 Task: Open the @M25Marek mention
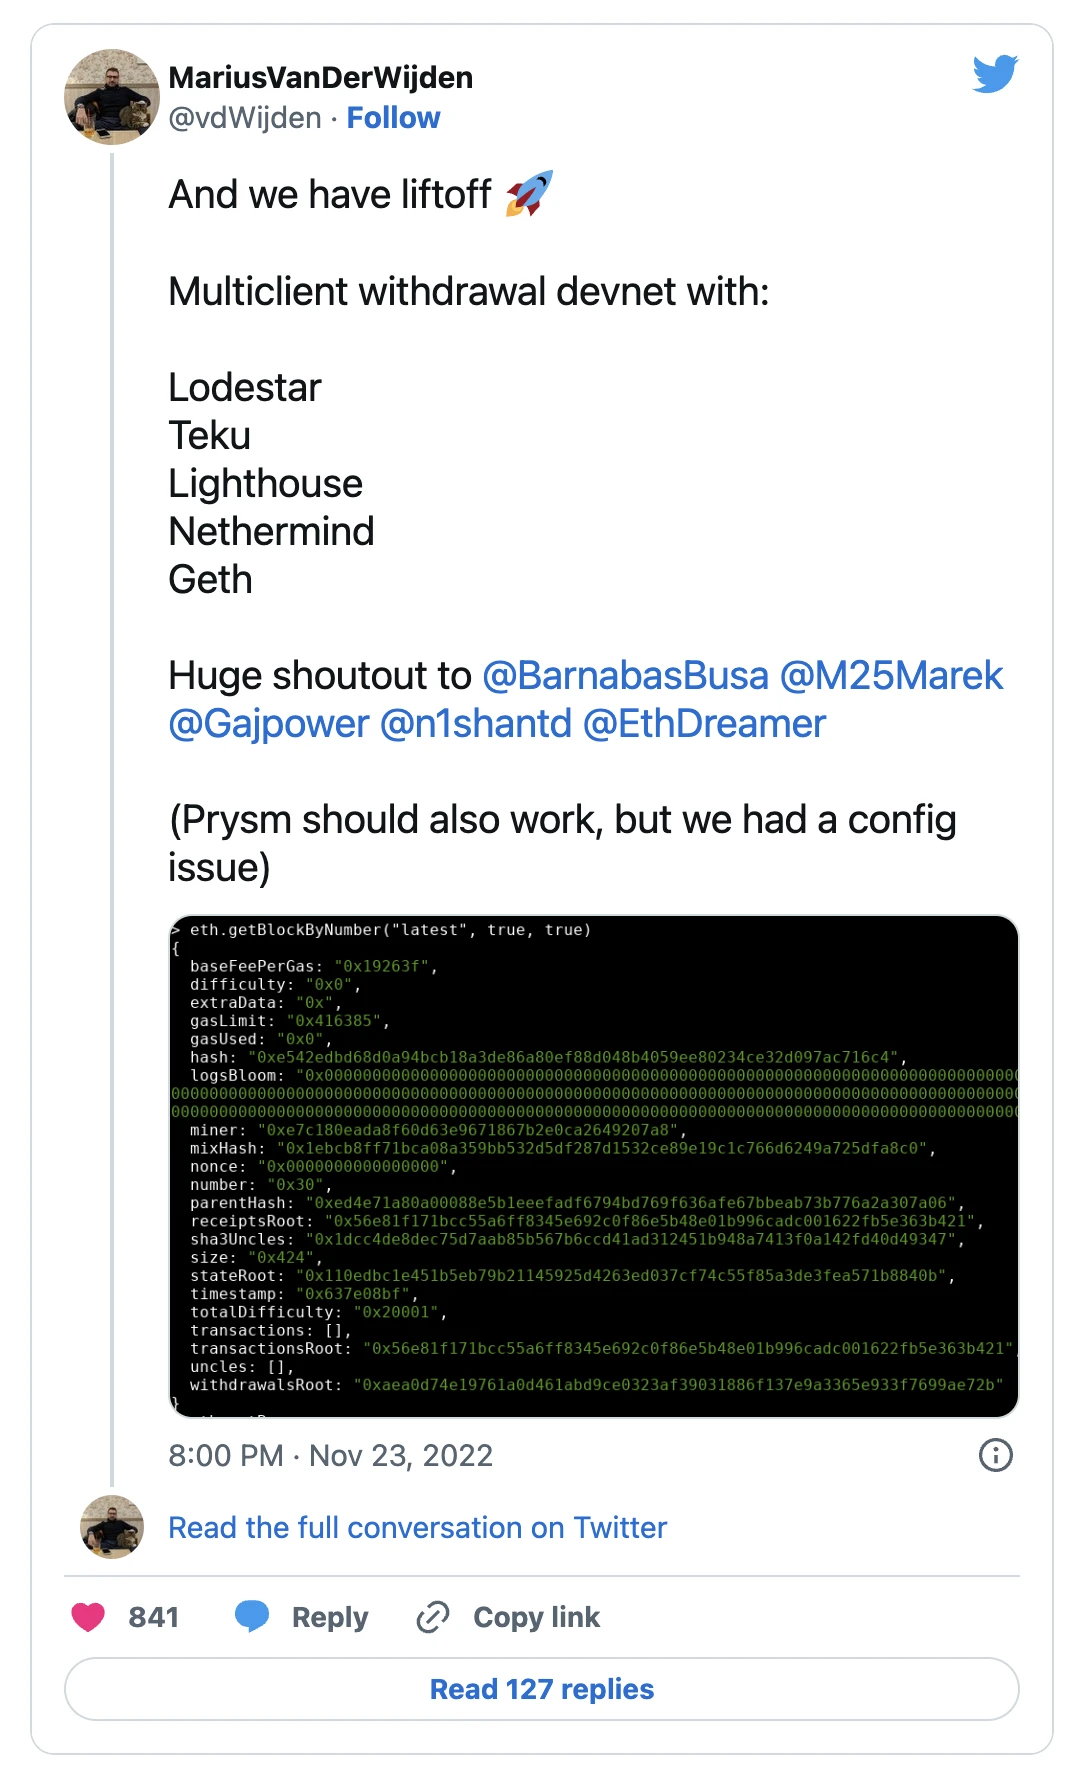click(x=891, y=676)
